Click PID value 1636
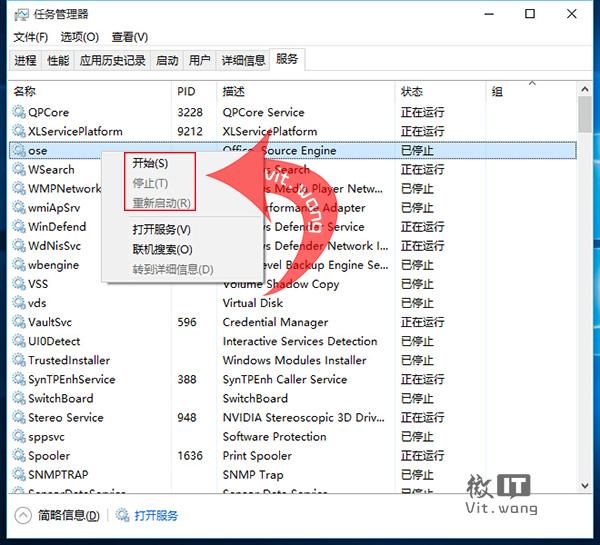 tap(190, 455)
